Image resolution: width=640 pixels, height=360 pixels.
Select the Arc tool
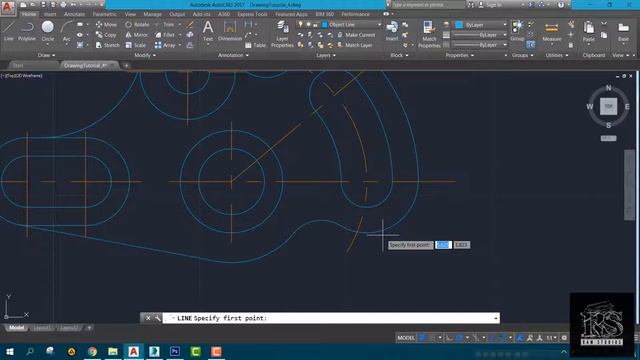(x=67, y=31)
